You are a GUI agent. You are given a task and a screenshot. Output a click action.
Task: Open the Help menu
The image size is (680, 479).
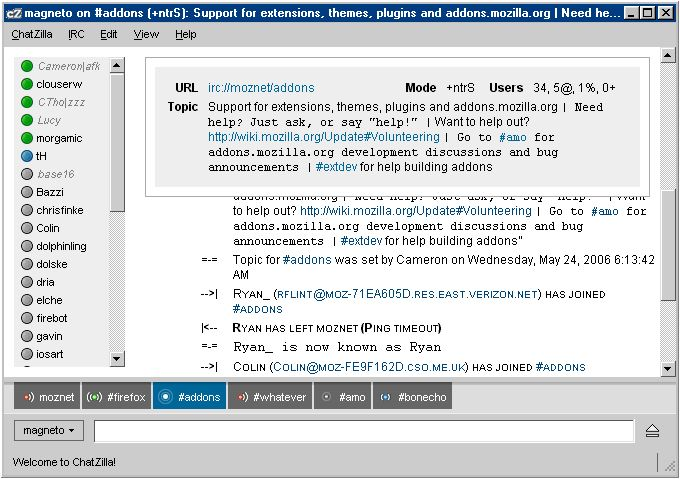click(x=186, y=34)
